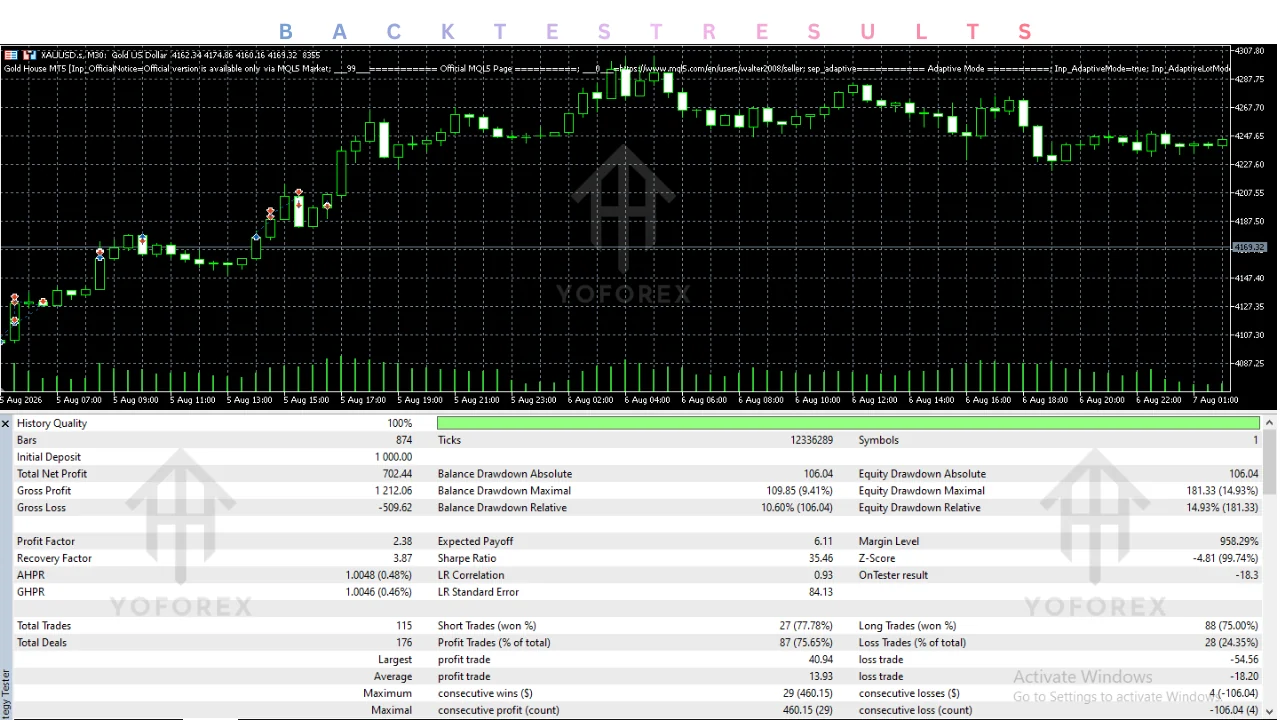Click the 4307.80 price scale label
The height and width of the screenshot is (720, 1280).
(1250, 51)
